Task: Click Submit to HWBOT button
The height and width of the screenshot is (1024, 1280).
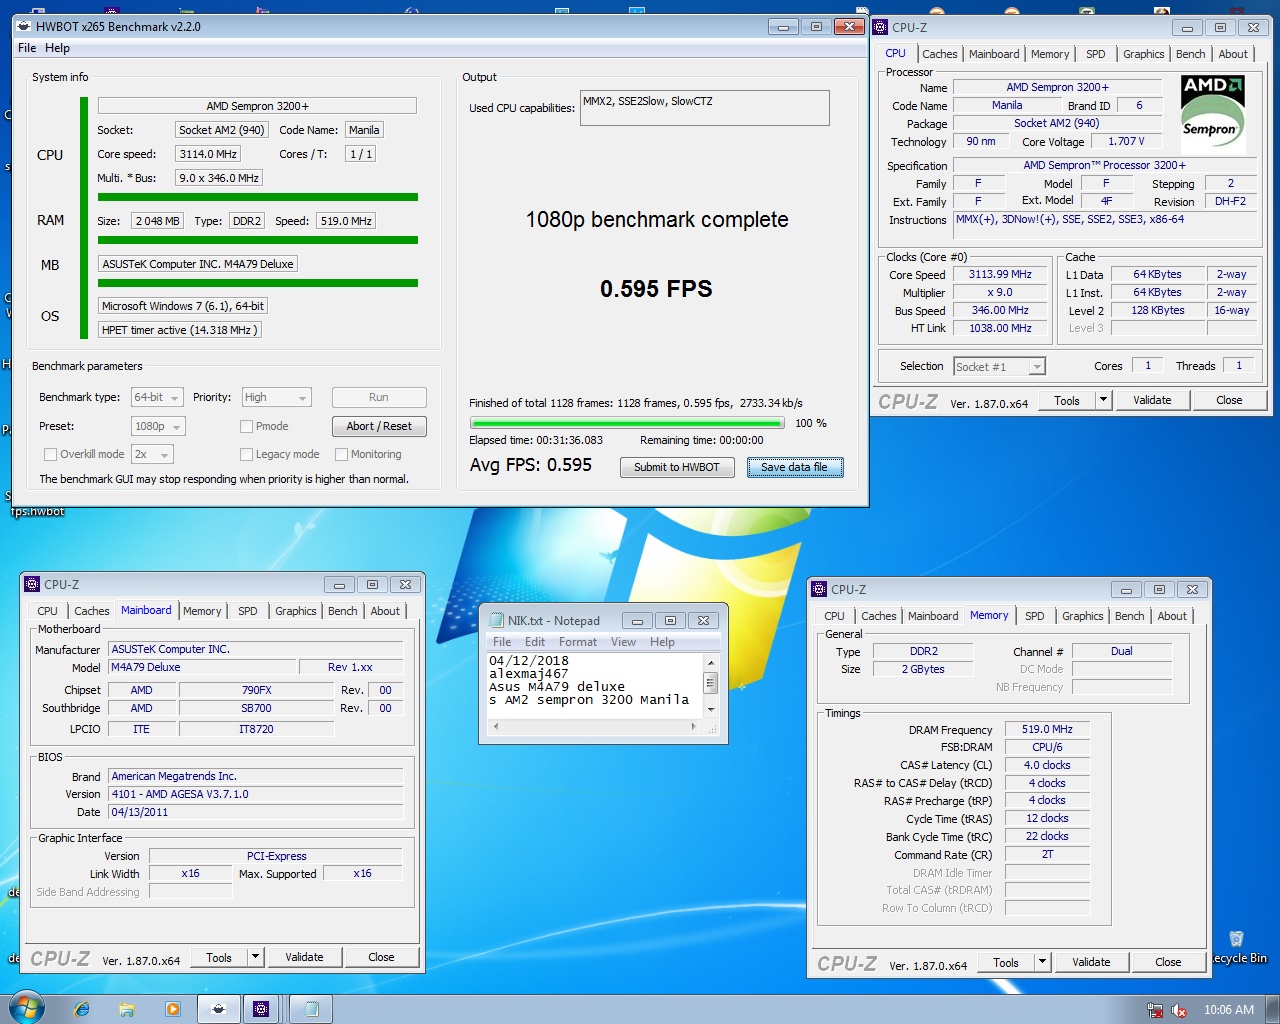Action: click(x=677, y=467)
